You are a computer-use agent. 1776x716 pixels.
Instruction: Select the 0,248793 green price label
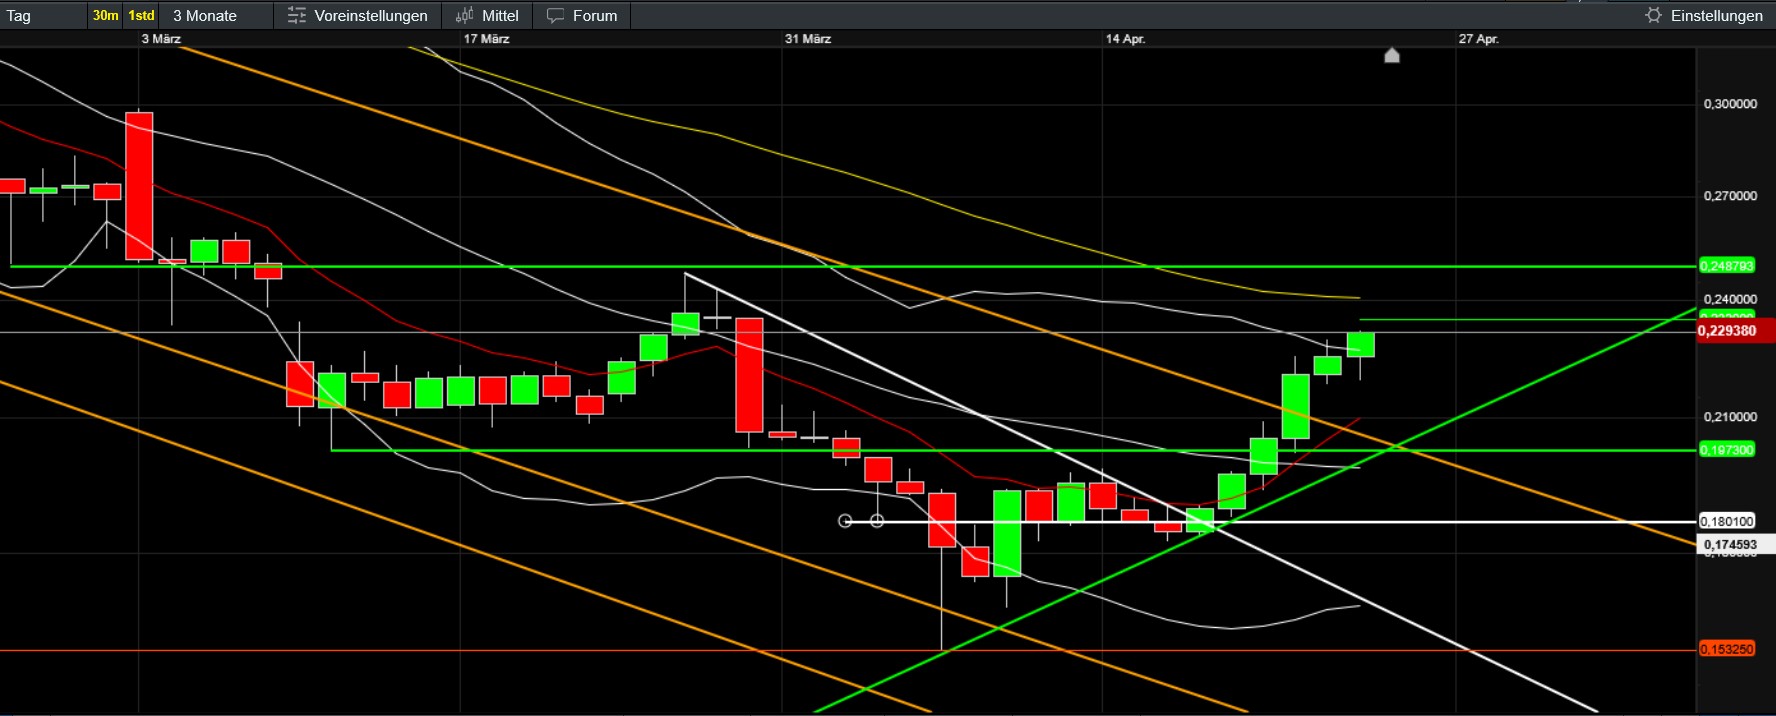[x=1727, y=266]
